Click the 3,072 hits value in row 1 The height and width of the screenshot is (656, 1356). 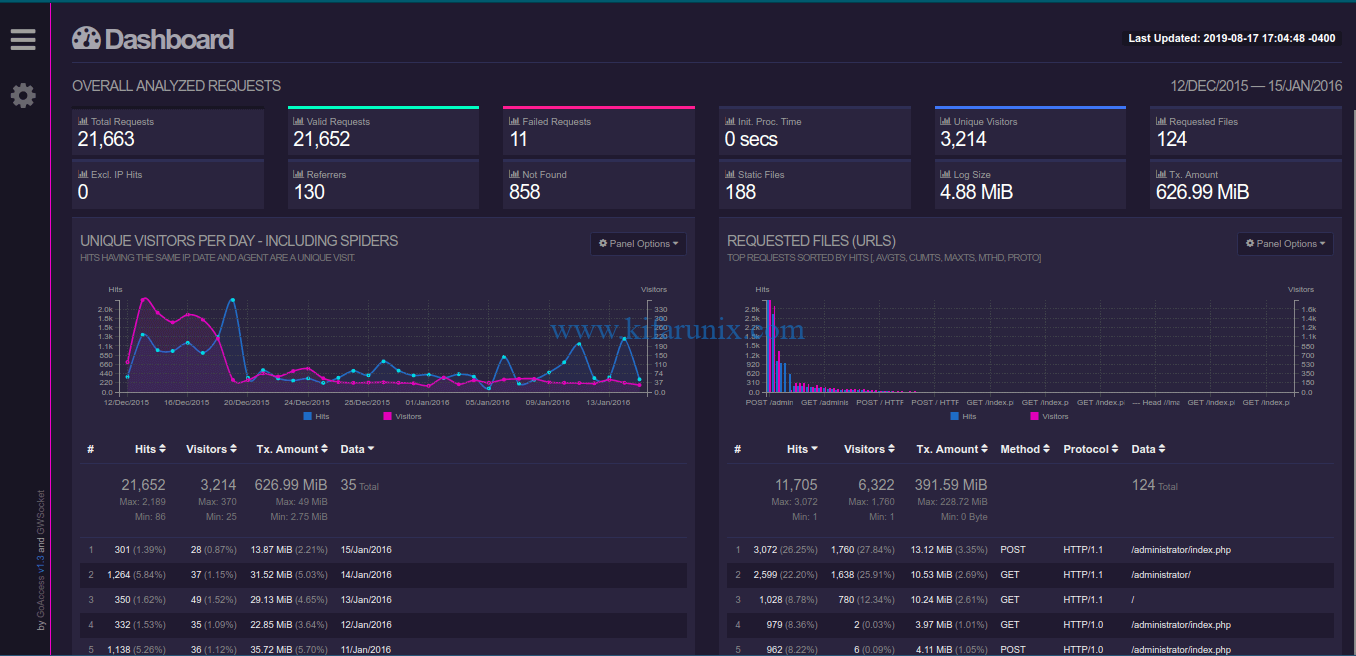coord(764,550)
